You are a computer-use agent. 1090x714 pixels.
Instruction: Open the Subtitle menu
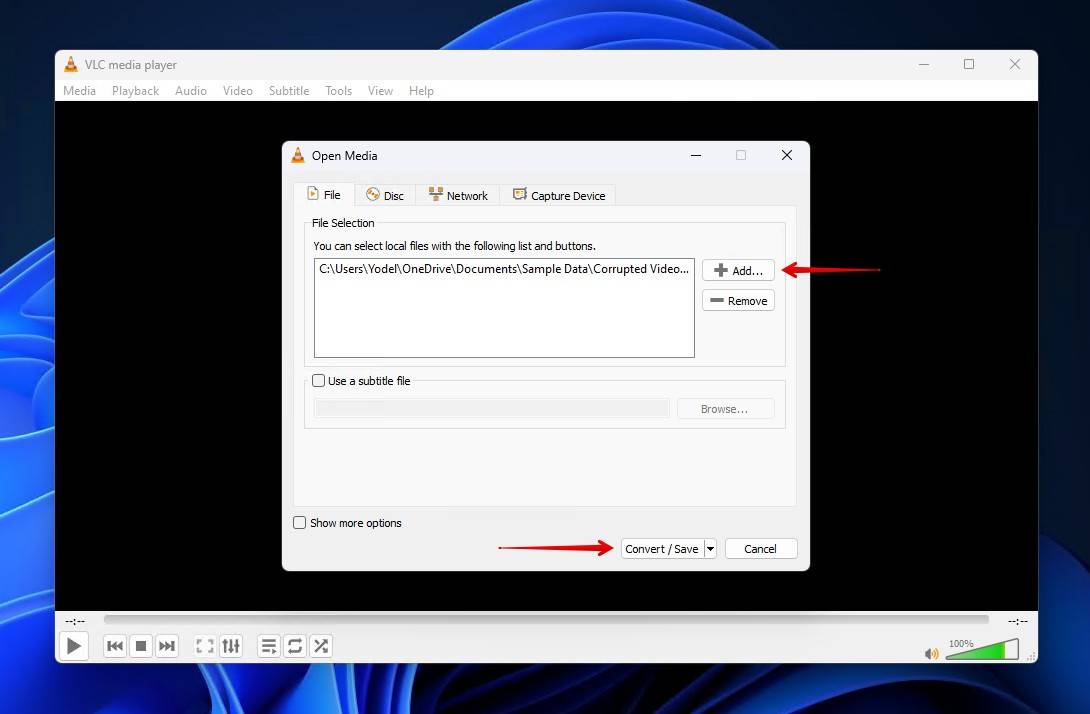pos(289,90)
